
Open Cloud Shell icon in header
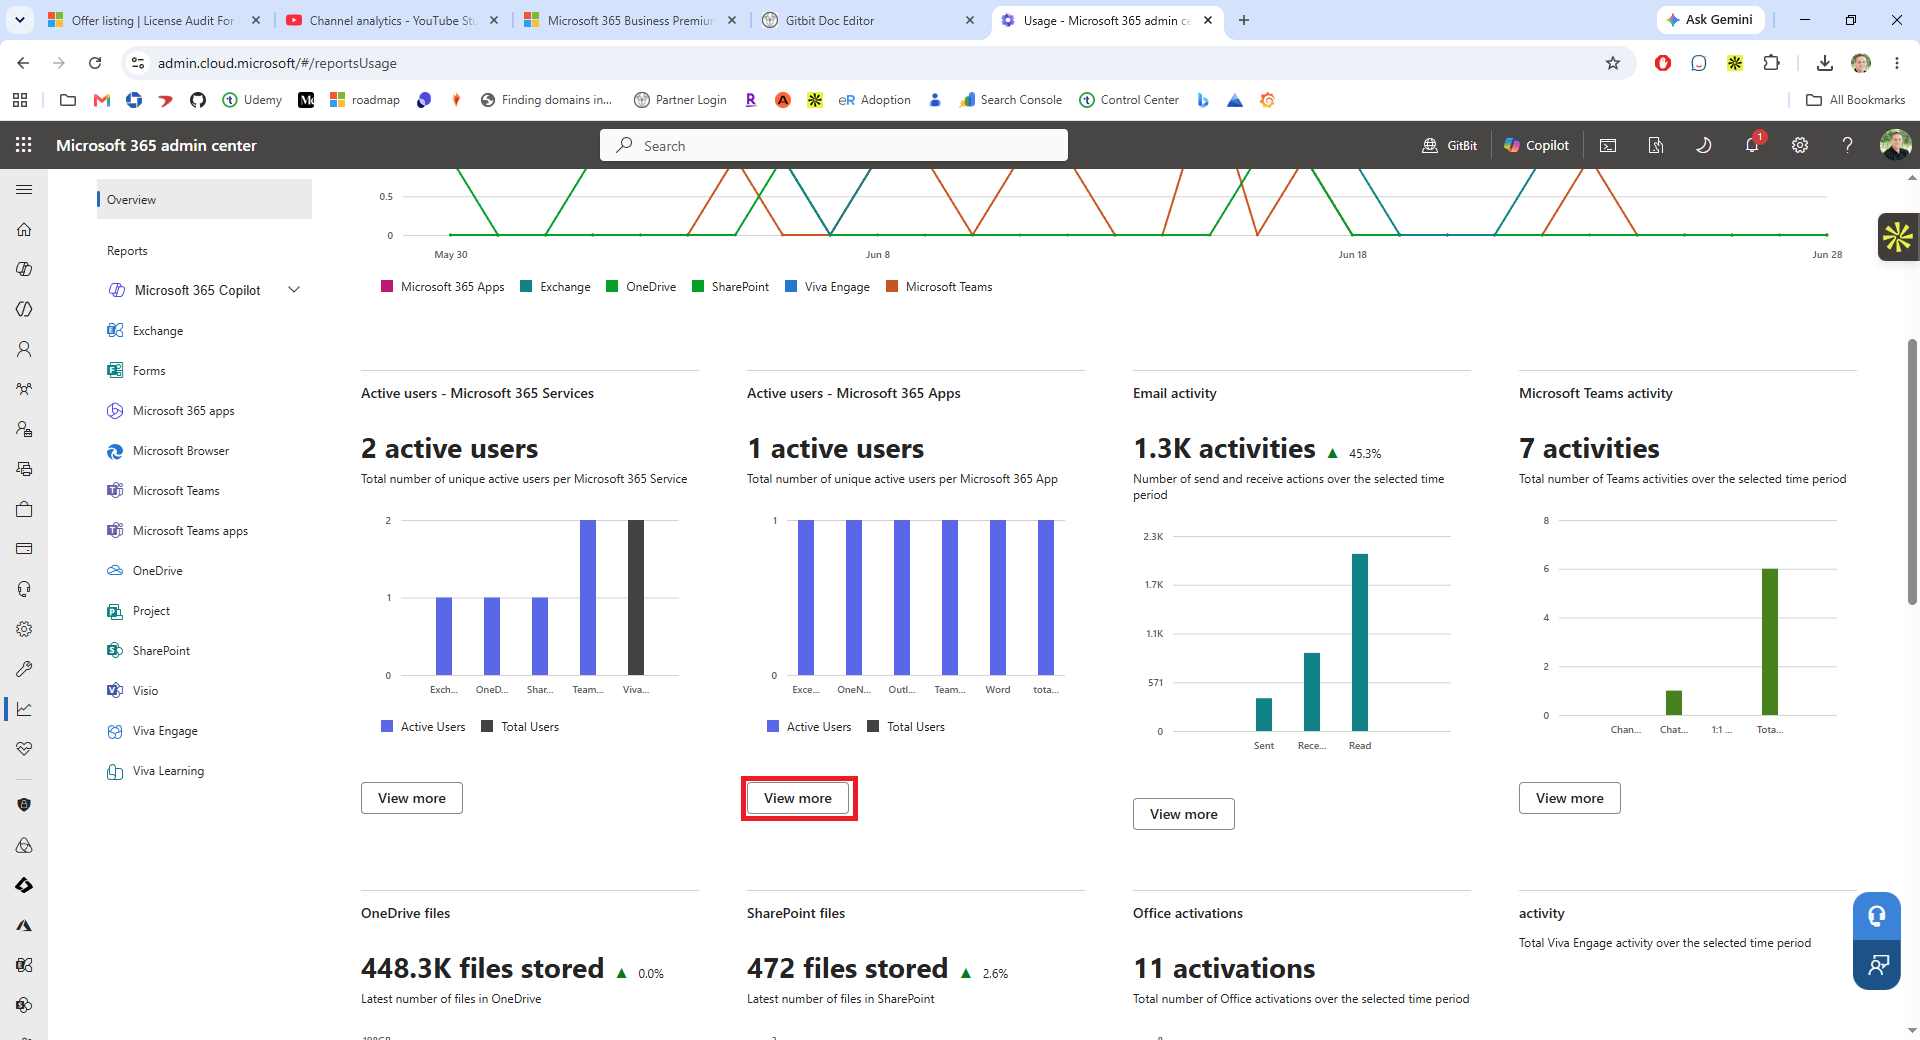(1608, 145)
